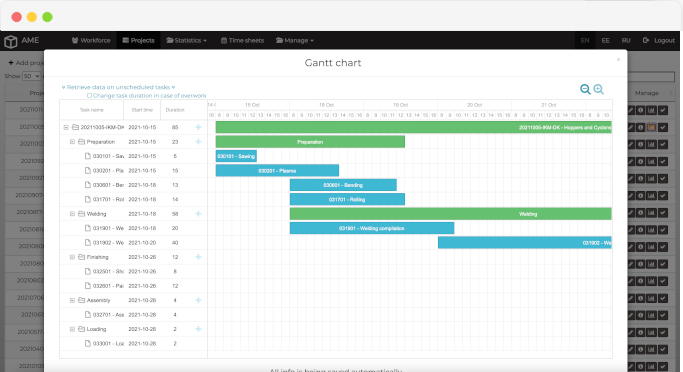Add a task under Finishing using plus icon
Viewport: 683px width, 372px height.
click(x=198, y=257)
